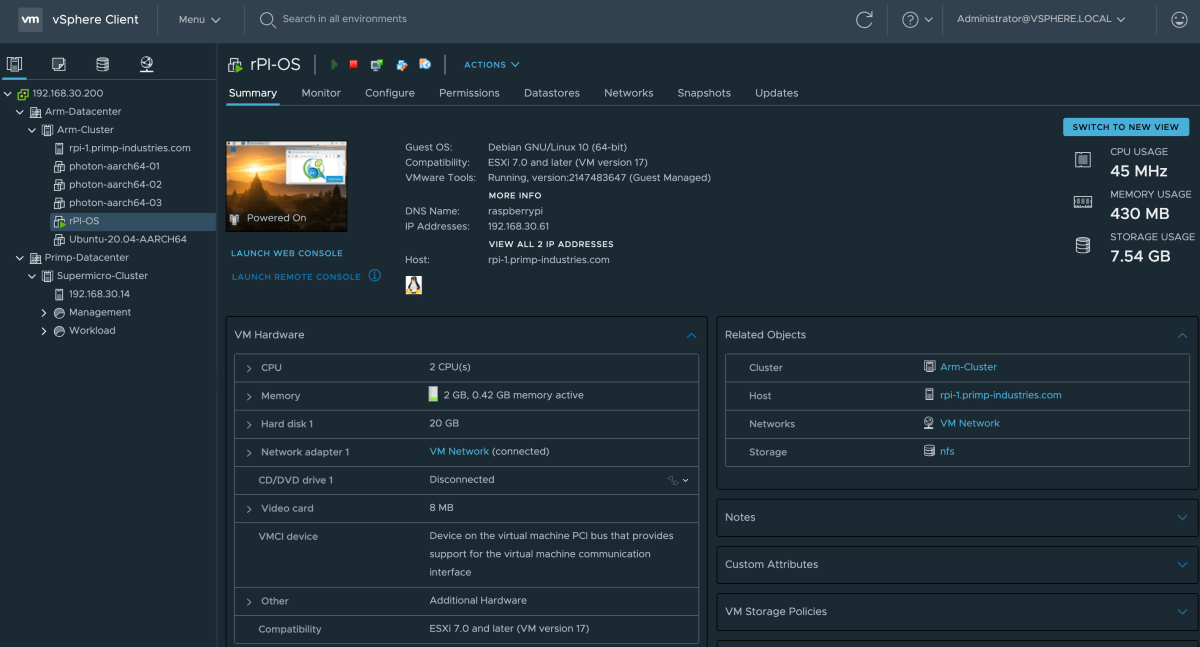Collapse the Arm-Datacenter tree node
Screen dimensions: 1200x647
20,112
